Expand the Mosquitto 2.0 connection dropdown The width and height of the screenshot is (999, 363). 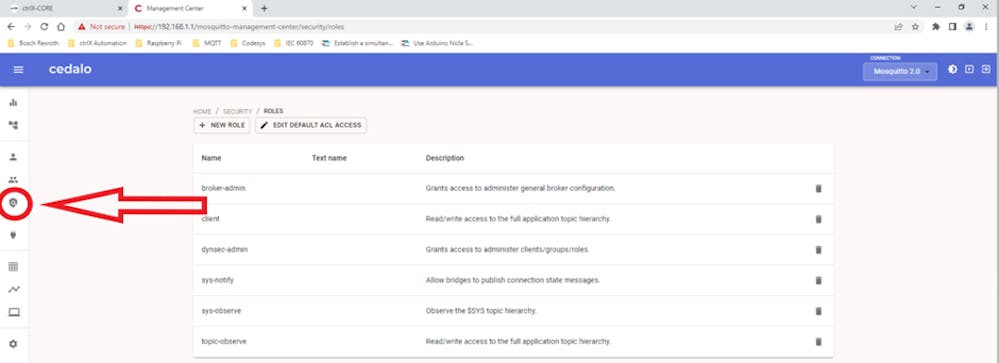(x=901, y=71)
